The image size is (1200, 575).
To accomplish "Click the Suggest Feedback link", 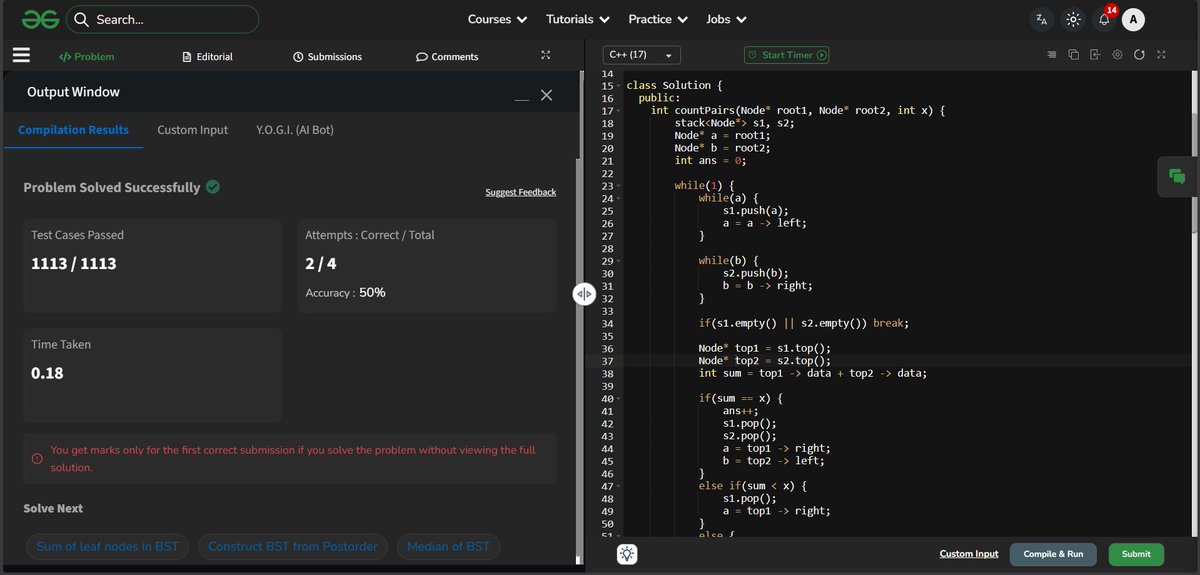I will [x=520, y=192].
